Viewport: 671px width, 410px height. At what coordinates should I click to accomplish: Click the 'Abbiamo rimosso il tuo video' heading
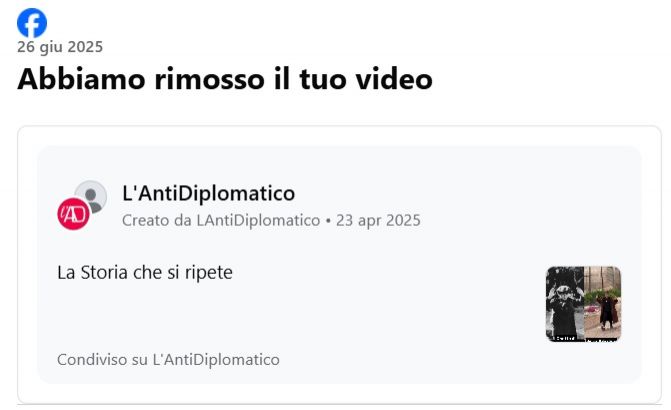coord(225,79)
